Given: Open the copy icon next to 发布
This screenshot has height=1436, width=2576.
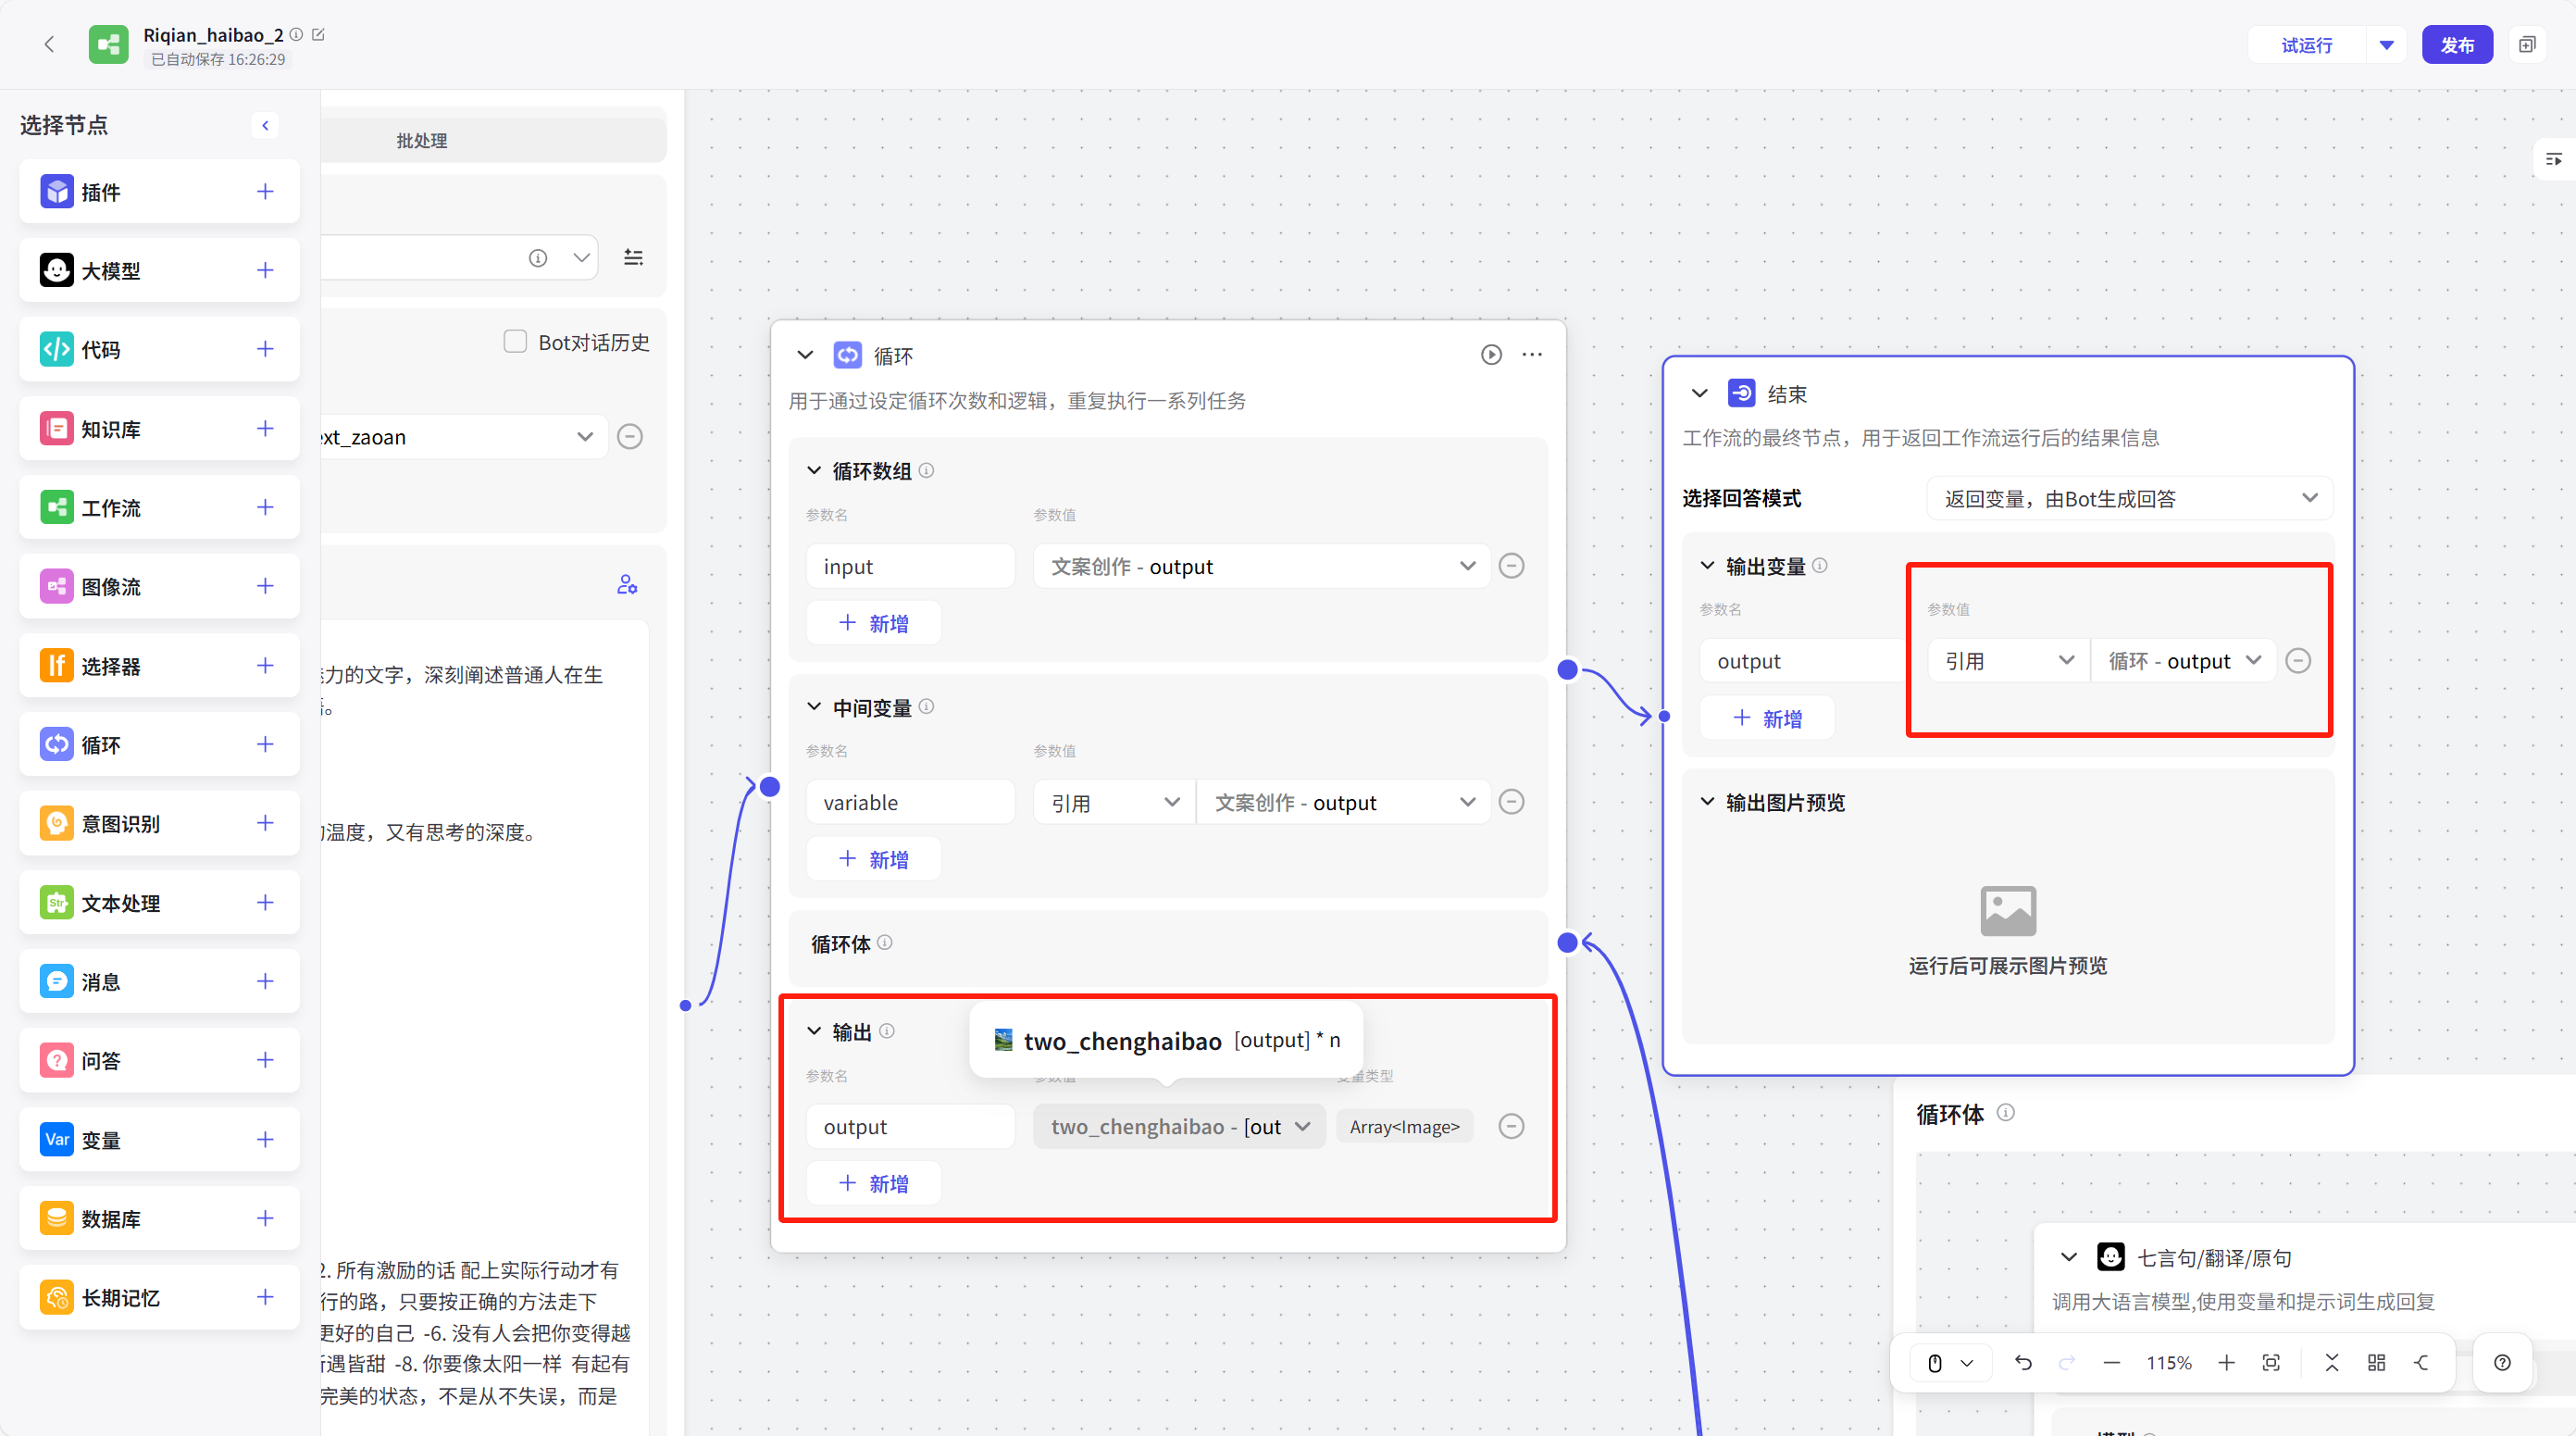Looking at the screenshot, I should [x=2527, y=45].
